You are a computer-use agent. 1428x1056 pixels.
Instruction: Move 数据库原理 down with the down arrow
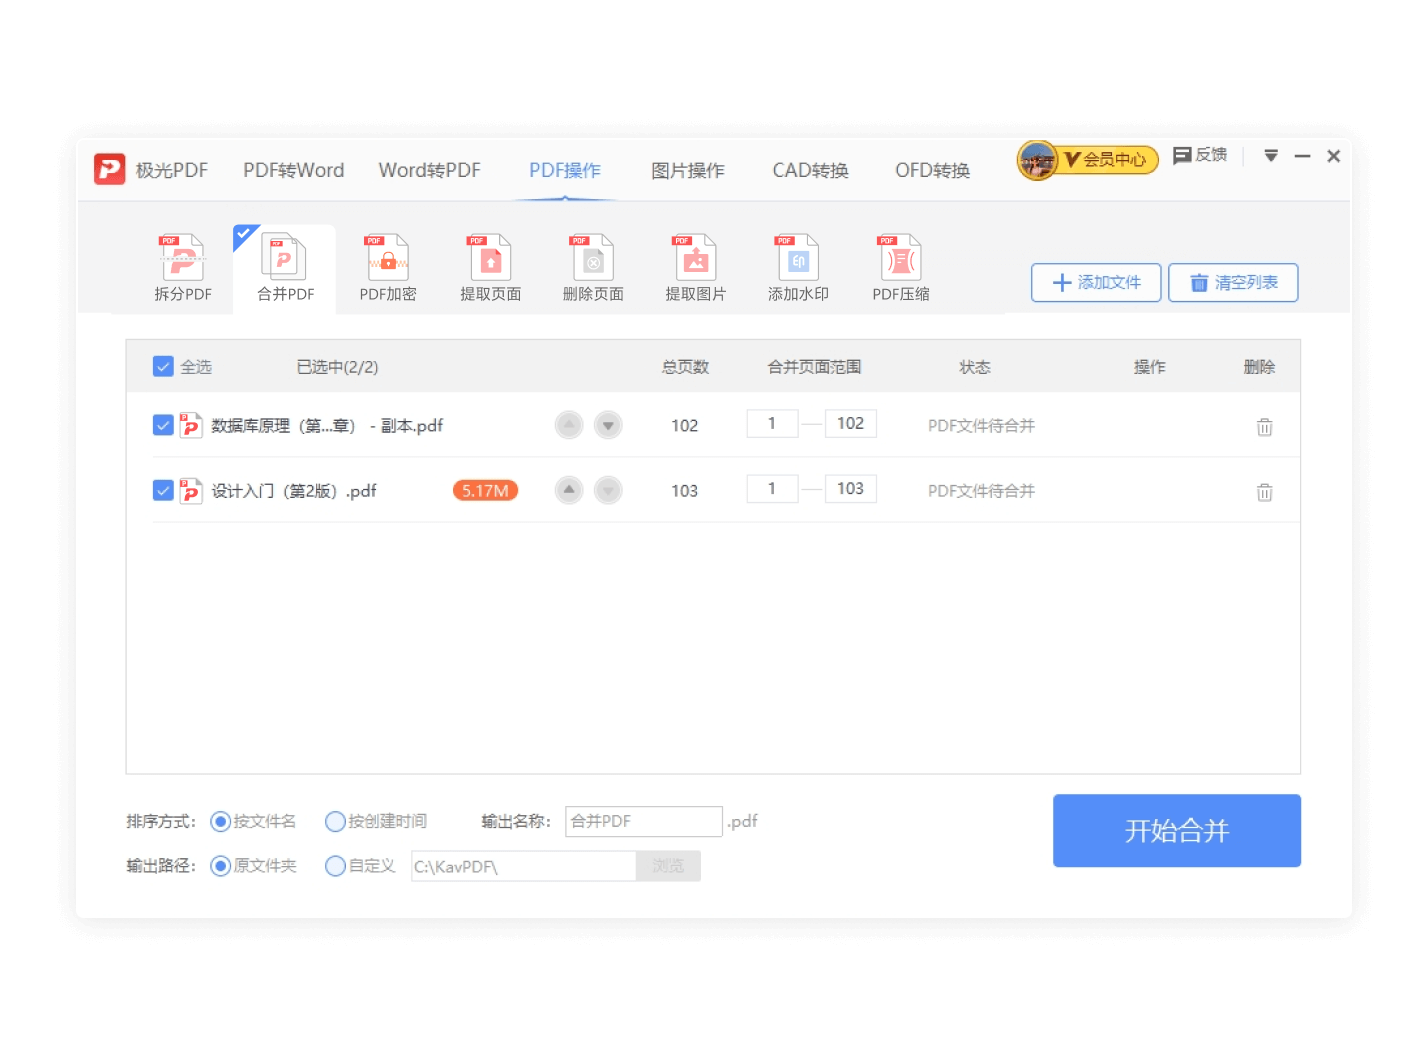(608, 424)
